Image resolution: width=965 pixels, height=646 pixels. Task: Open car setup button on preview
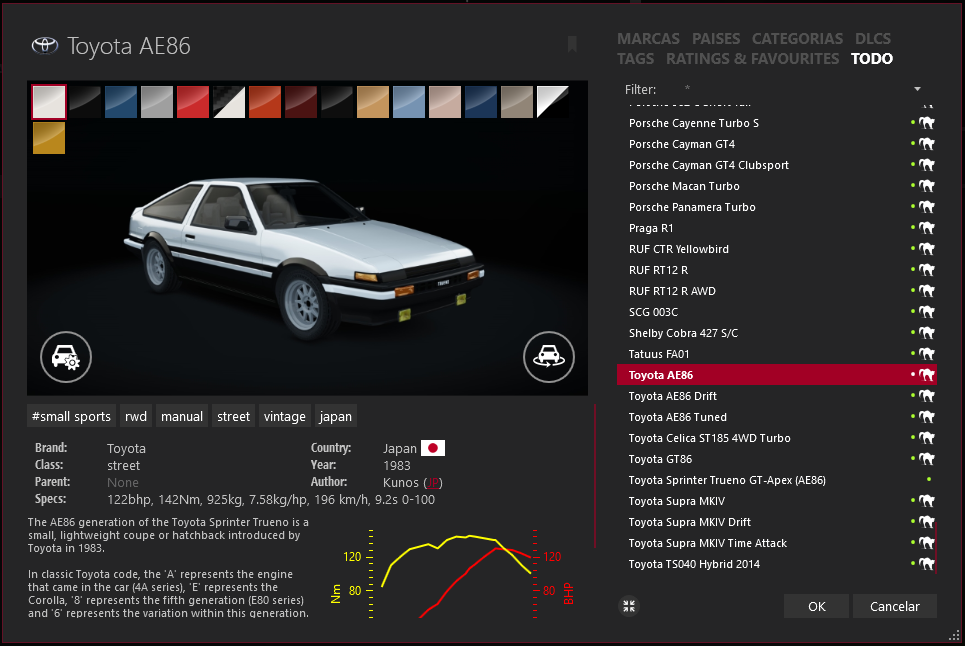pos(66,355)
